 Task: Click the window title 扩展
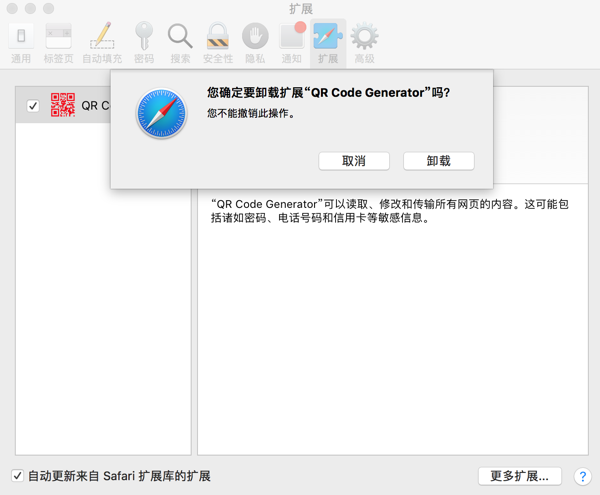tap(301, 9)
